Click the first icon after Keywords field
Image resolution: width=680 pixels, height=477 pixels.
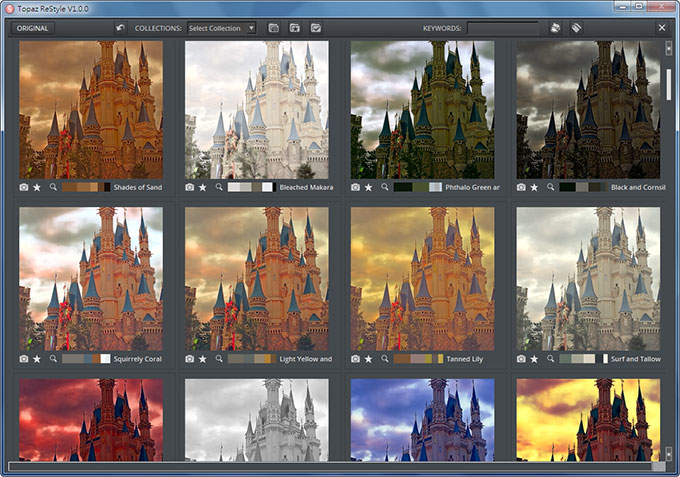tap(555, 28)
